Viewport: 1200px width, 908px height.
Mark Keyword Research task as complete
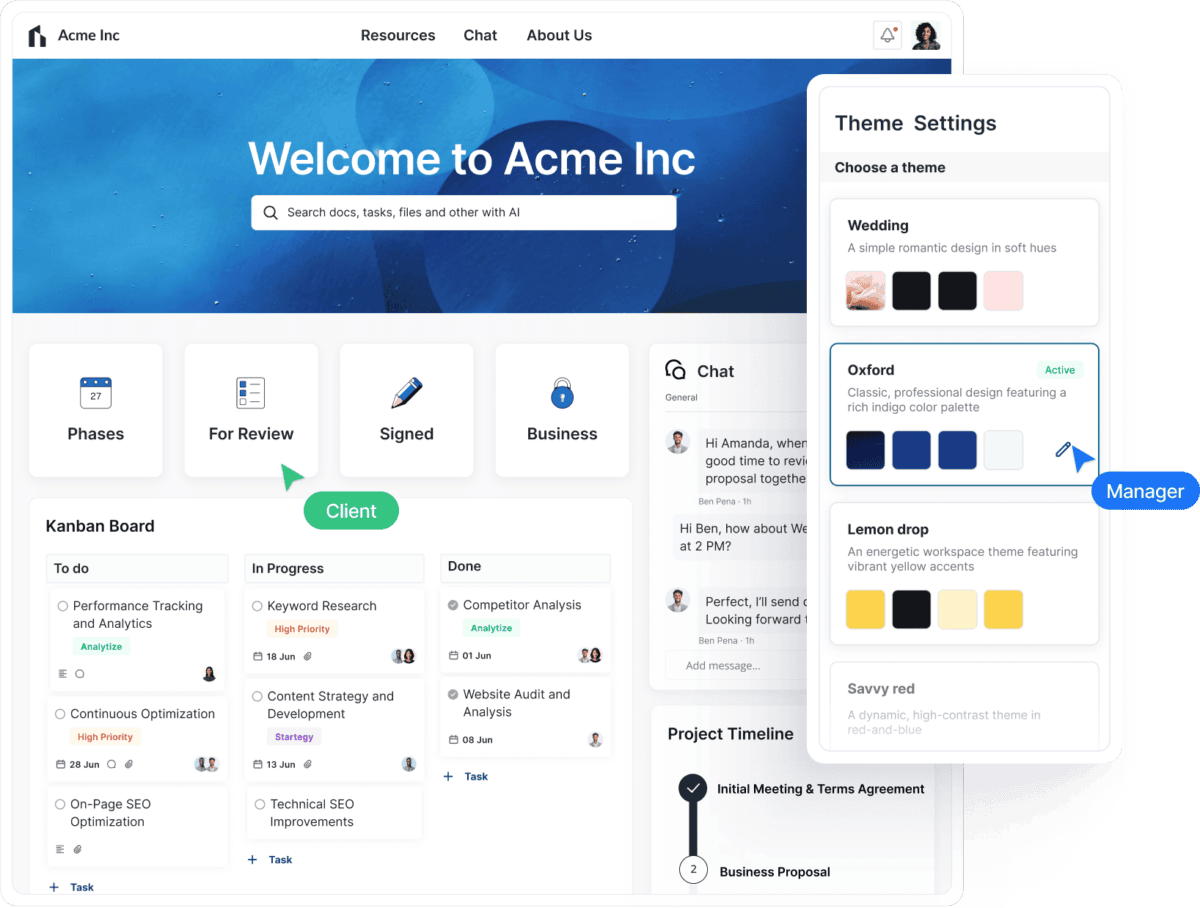click(257, 606)
